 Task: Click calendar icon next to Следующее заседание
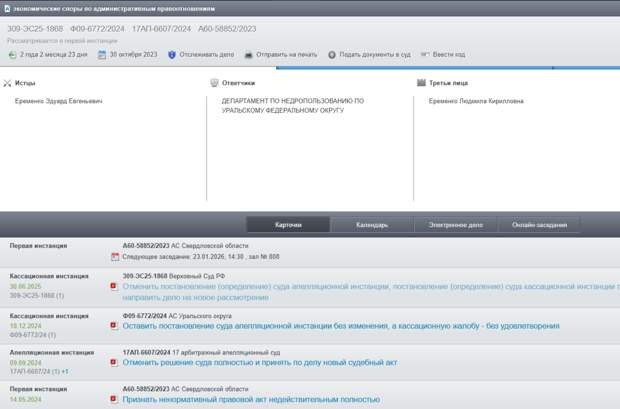[x=115, y=256]
